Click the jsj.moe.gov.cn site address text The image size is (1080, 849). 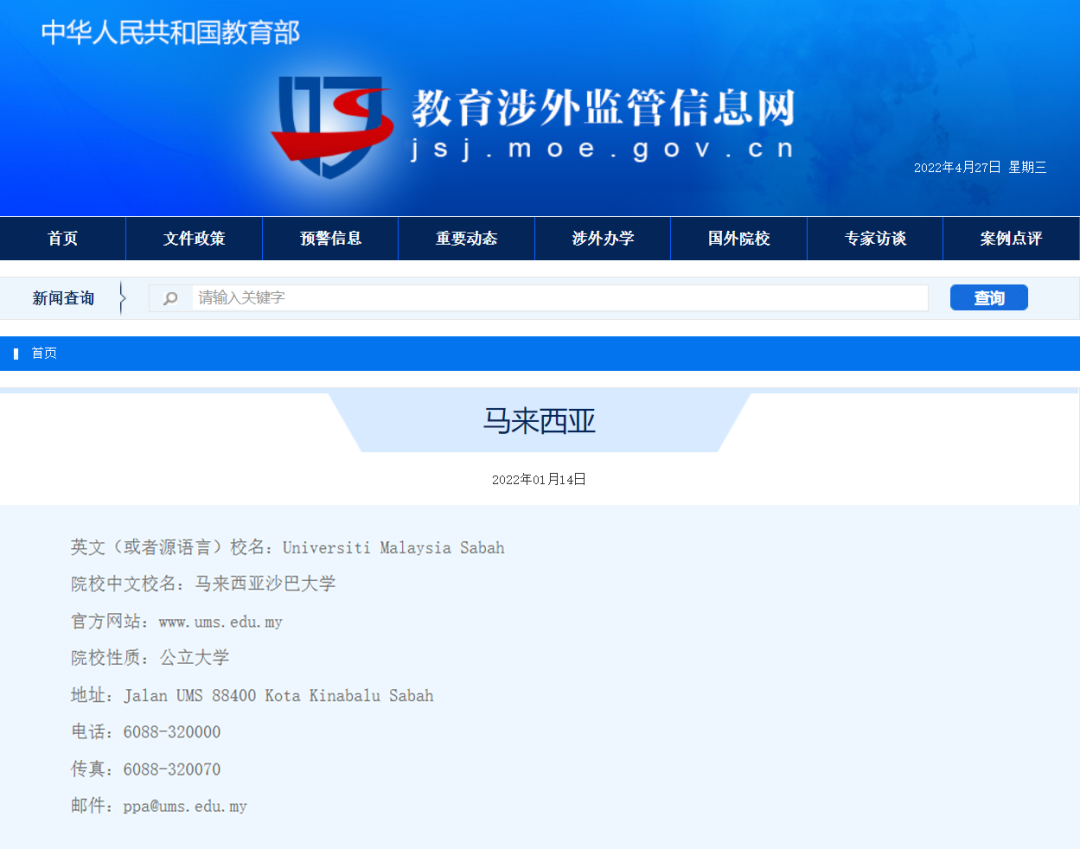(603, 149)
